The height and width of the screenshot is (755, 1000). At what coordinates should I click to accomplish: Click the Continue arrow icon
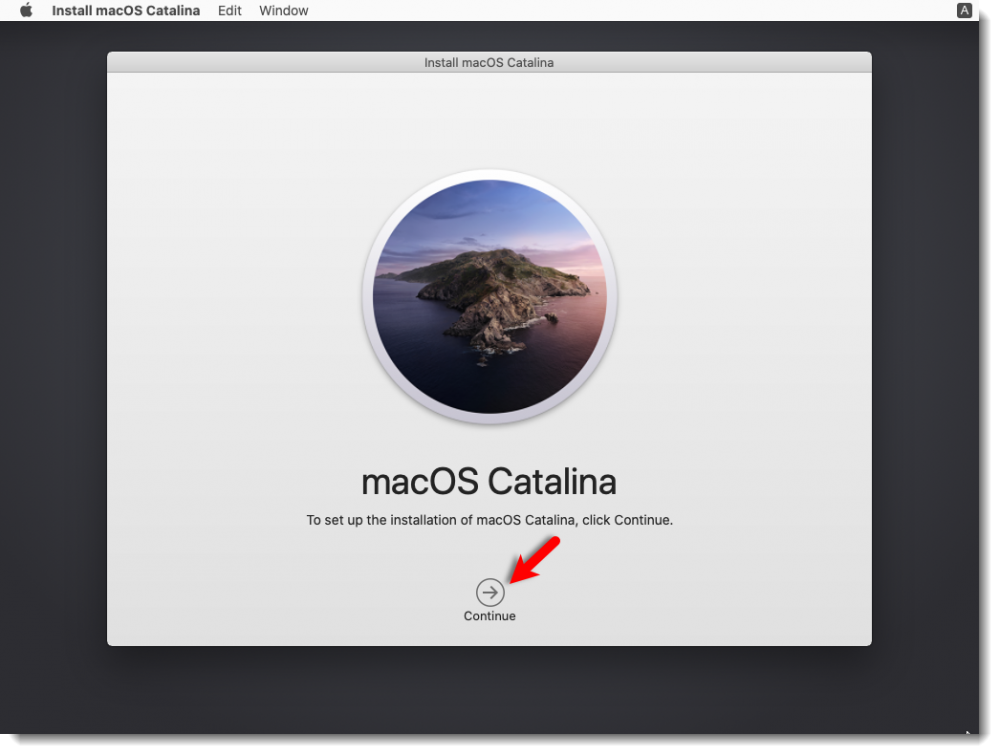(490, 592)
